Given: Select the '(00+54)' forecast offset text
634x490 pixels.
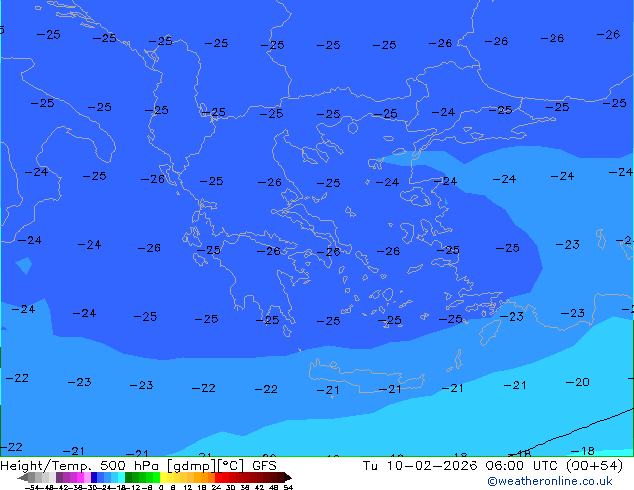Looking at the screenshot, I should point(594,466).
